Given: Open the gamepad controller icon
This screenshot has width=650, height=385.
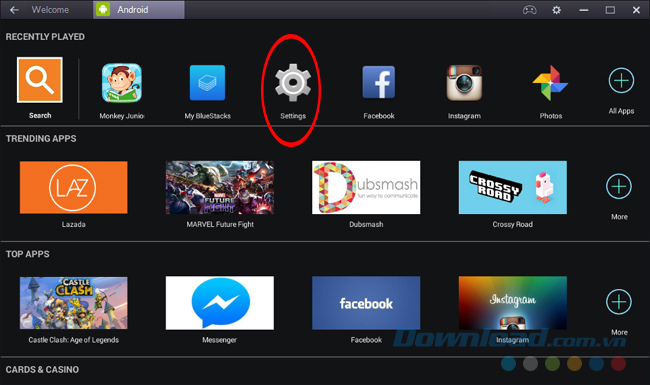Looking at the screenshot, I should click(529, 10).
